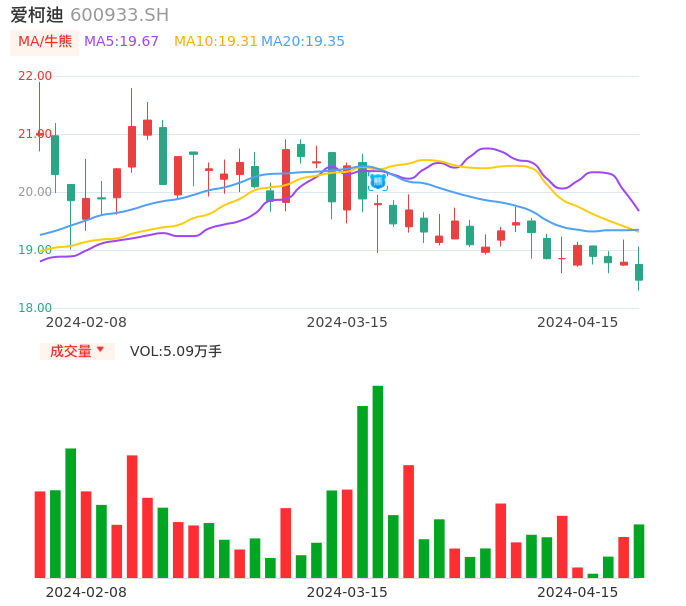Click the MA/牛熊 indicator button
Viewport: 686px width, 606px height.
point(44,42)
